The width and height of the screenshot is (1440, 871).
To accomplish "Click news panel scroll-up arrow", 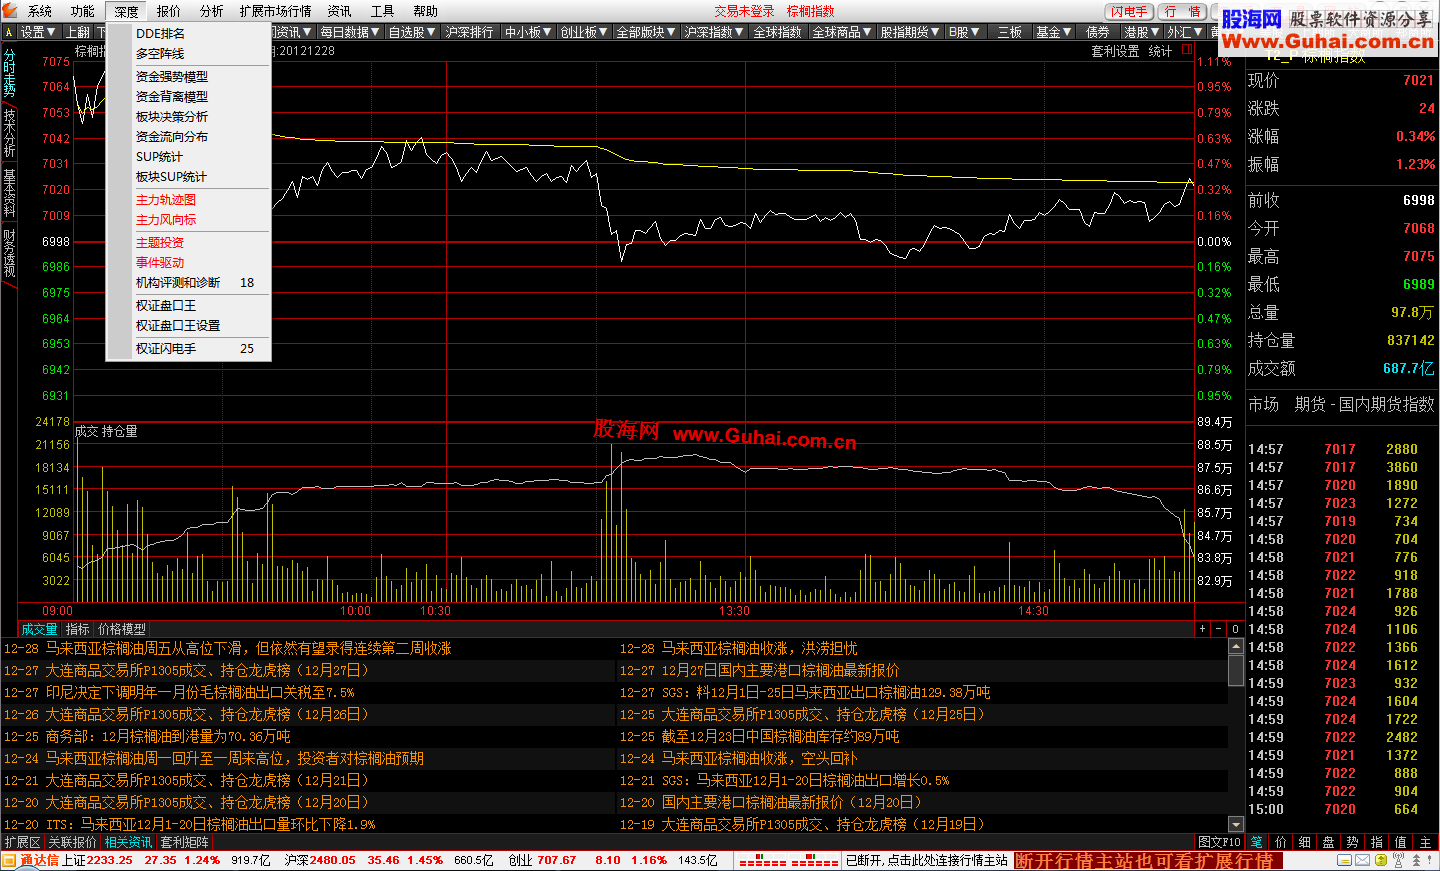I will [1236, 647].
